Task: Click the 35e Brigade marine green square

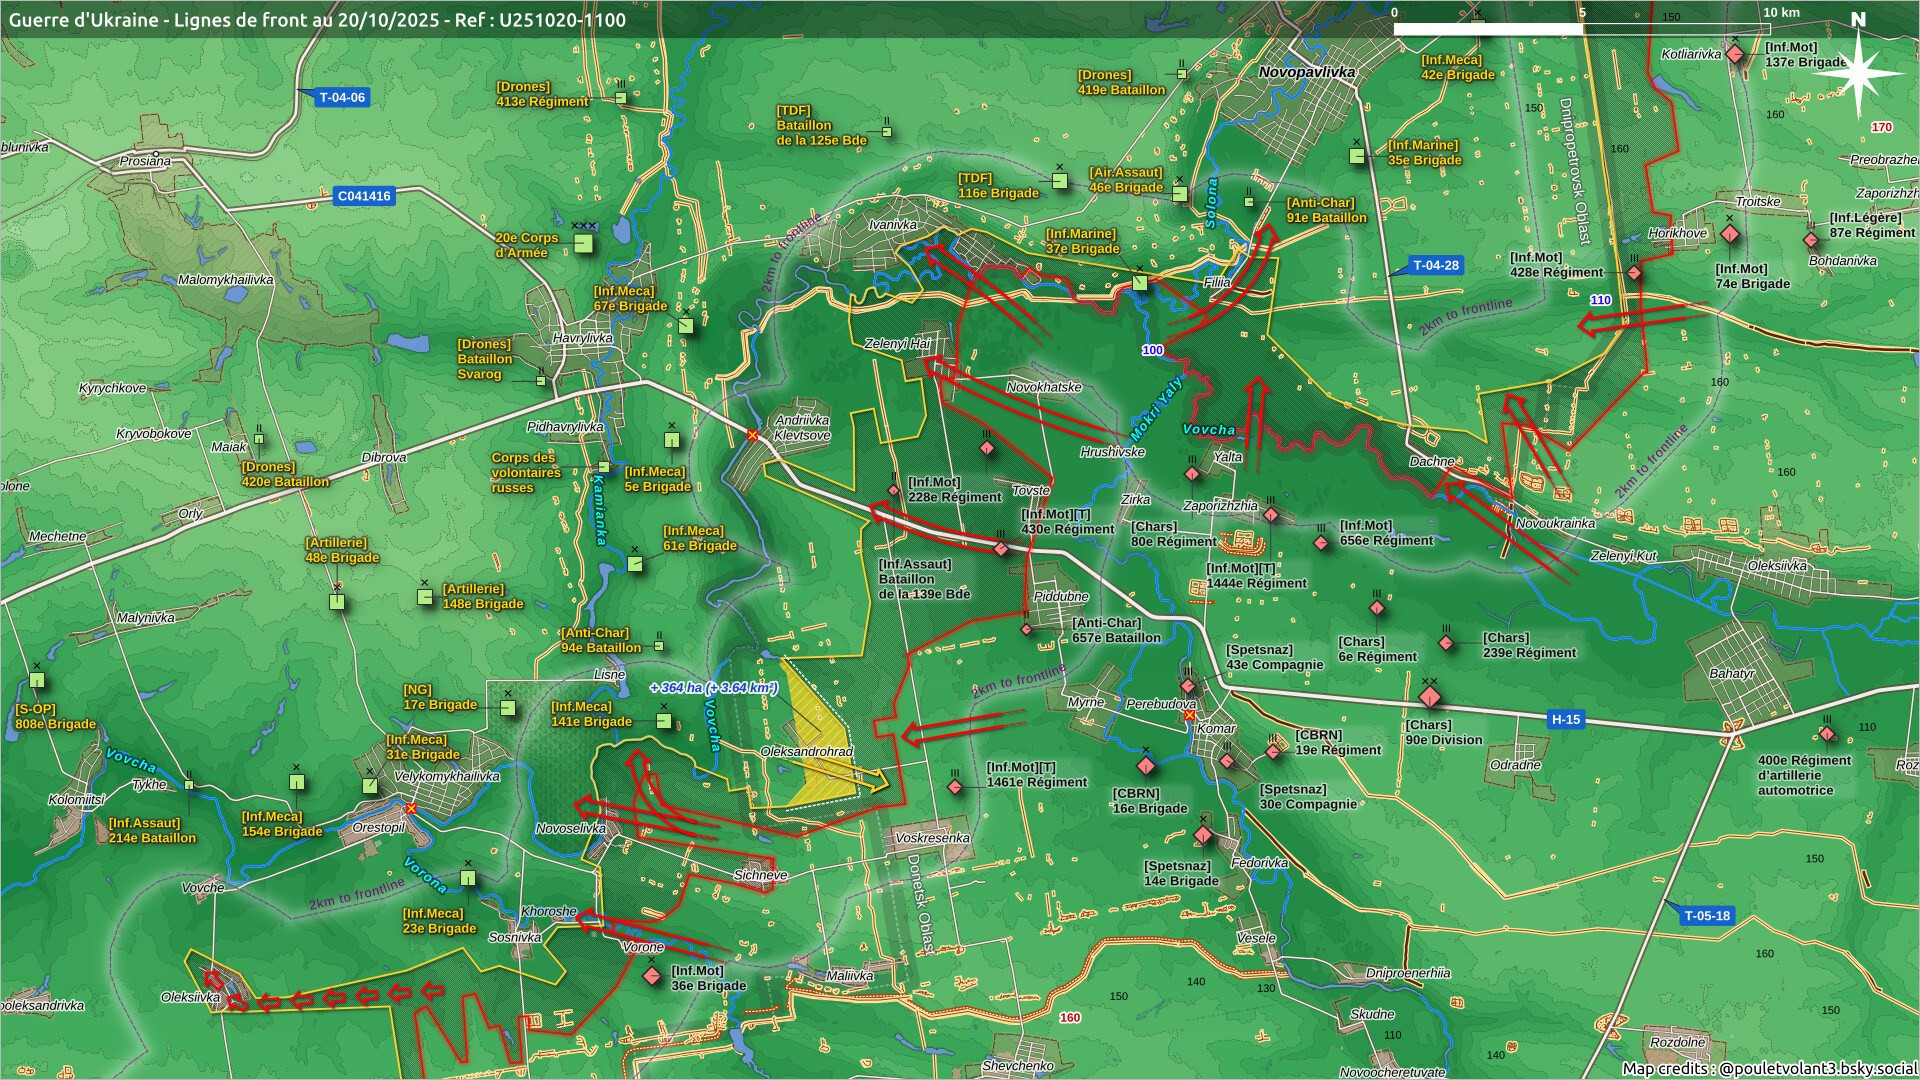Action: (x=1357, y=156)
